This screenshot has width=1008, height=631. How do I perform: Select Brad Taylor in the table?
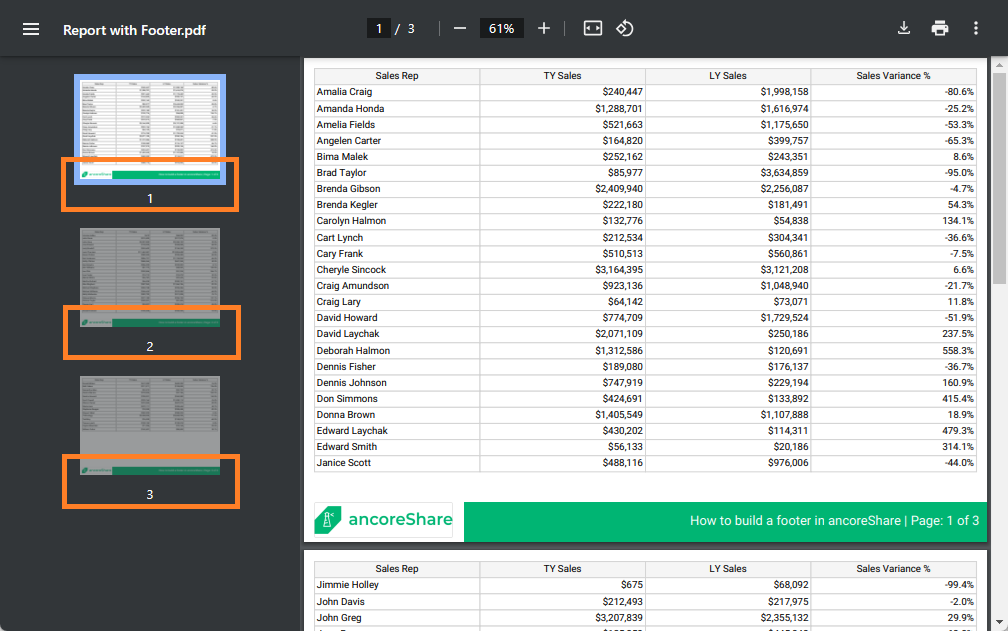341,173
